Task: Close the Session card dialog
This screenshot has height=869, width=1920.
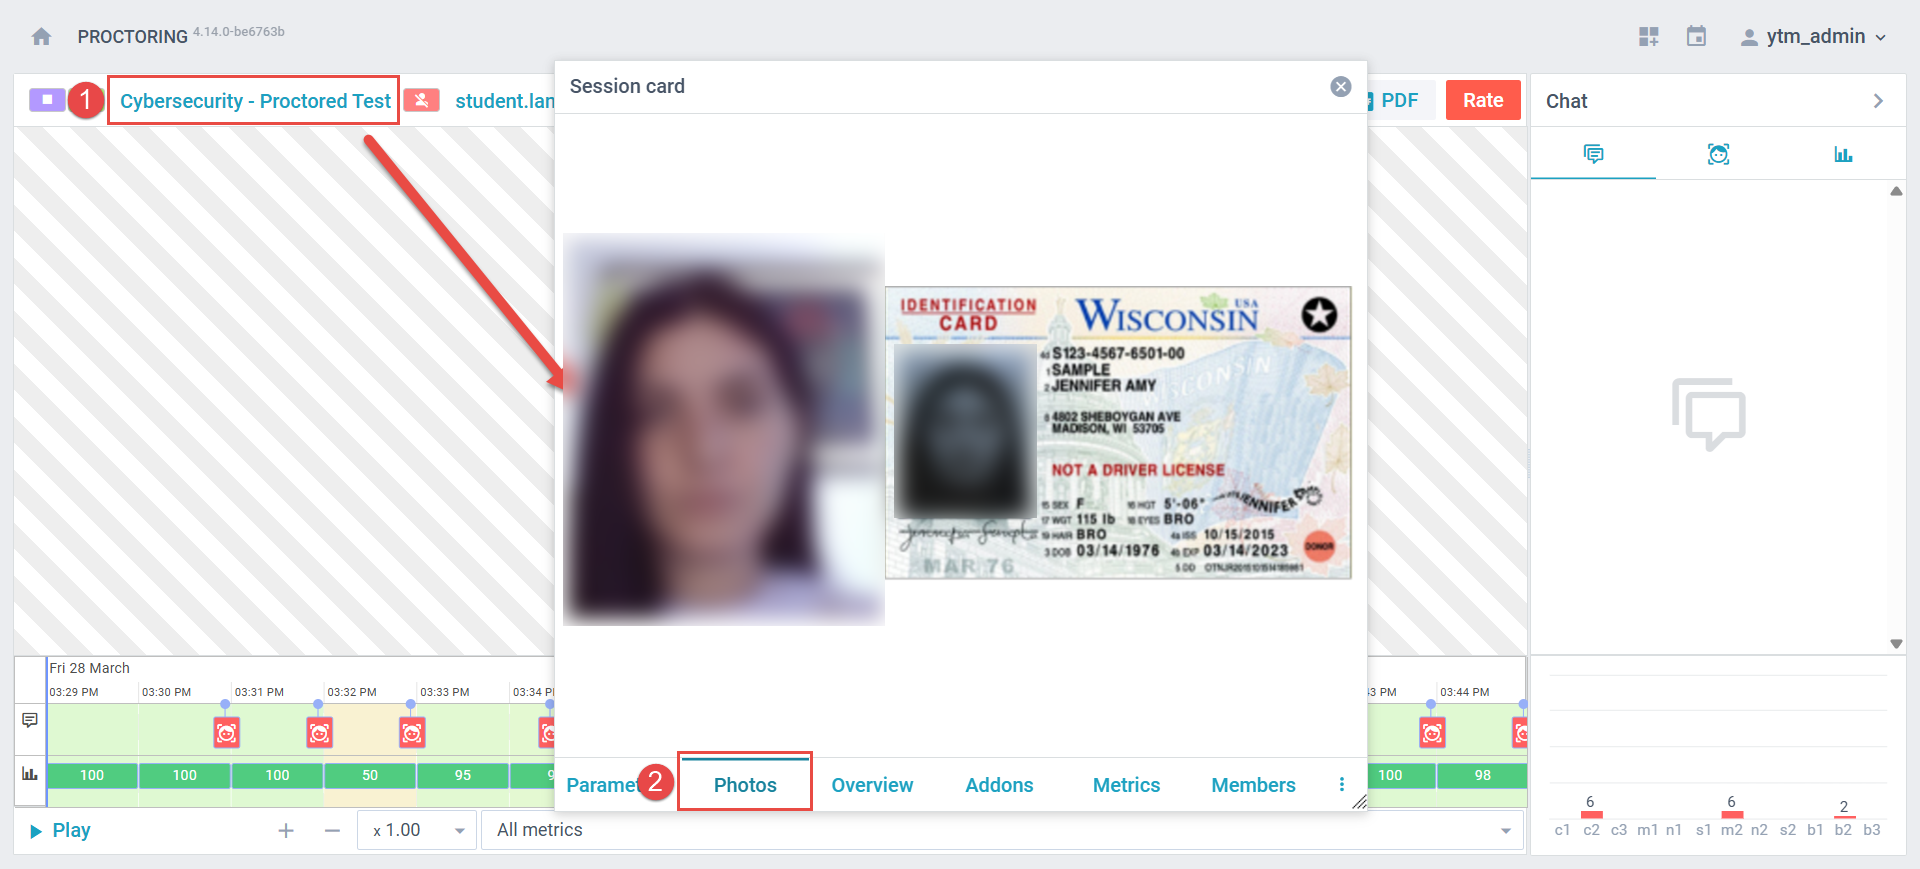Action: coord(1341,87)
